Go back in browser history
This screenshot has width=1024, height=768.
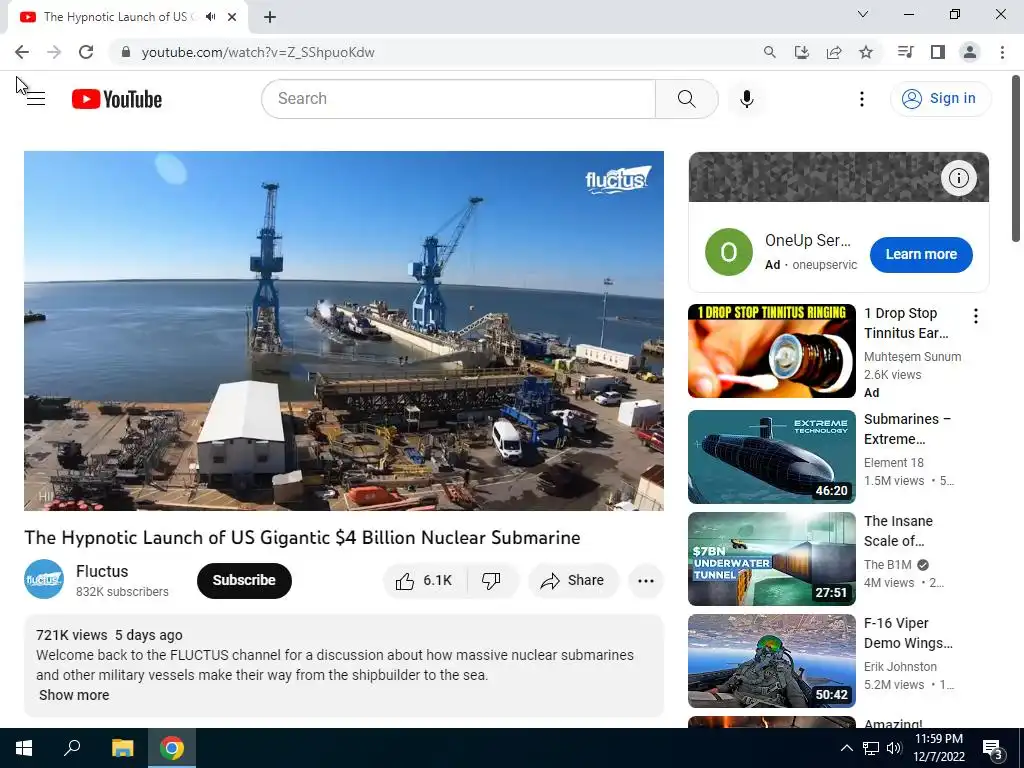22,52
